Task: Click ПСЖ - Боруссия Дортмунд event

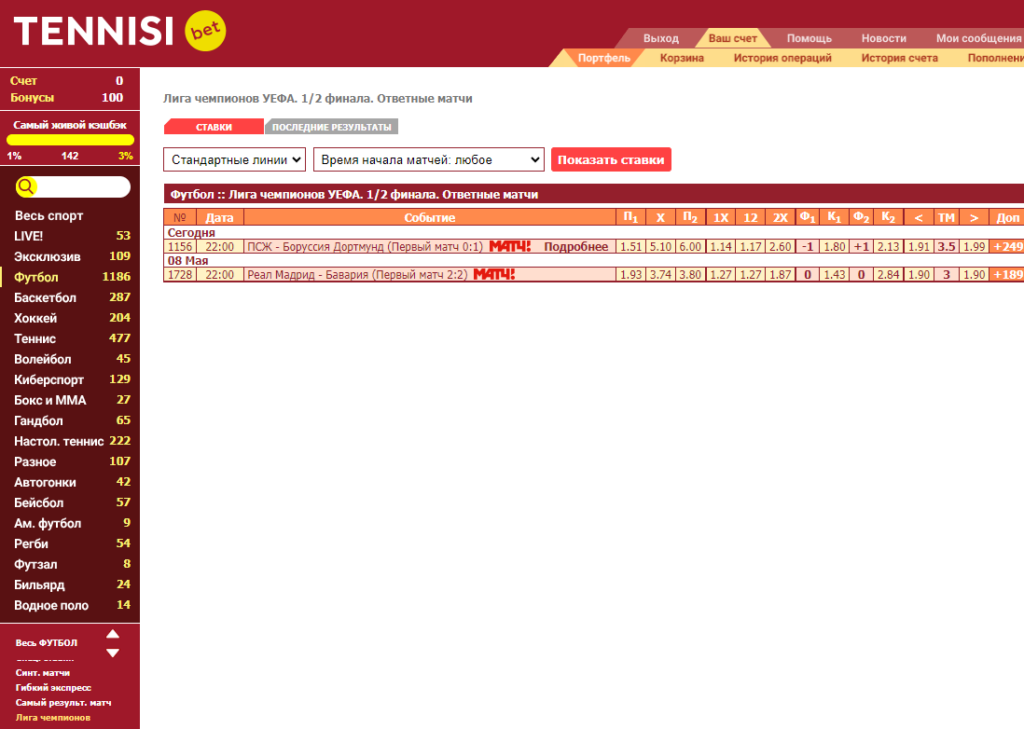Action: [x=364, y=246]
